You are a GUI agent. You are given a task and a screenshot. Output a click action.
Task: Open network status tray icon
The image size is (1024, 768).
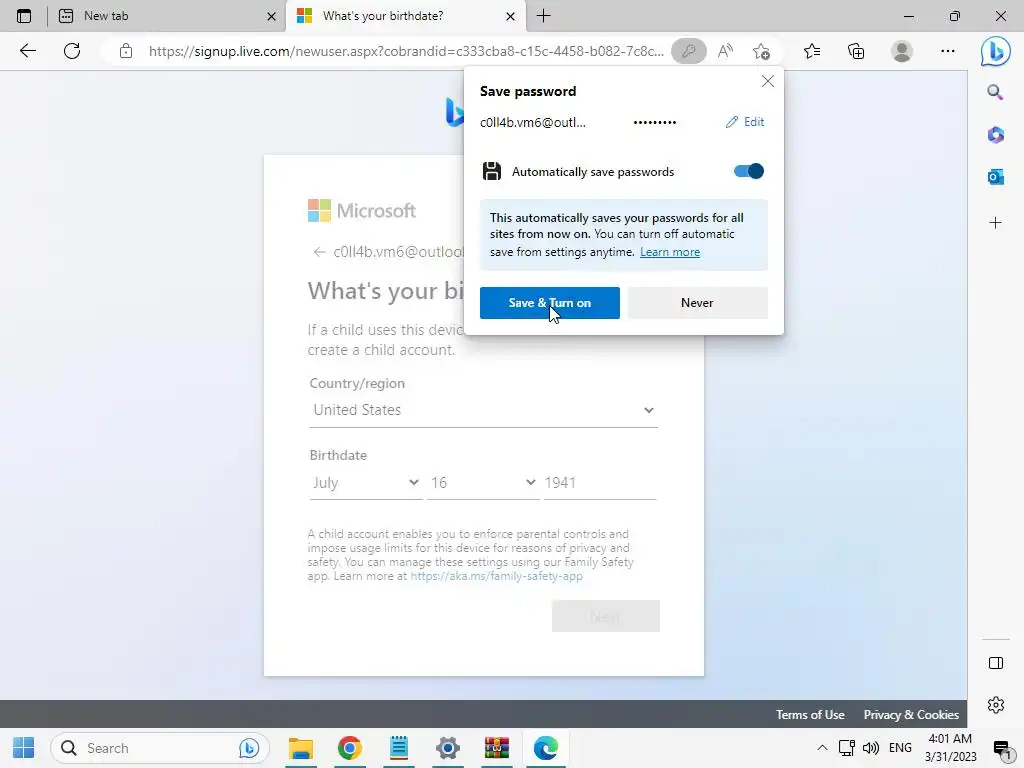tap(846, 748)
